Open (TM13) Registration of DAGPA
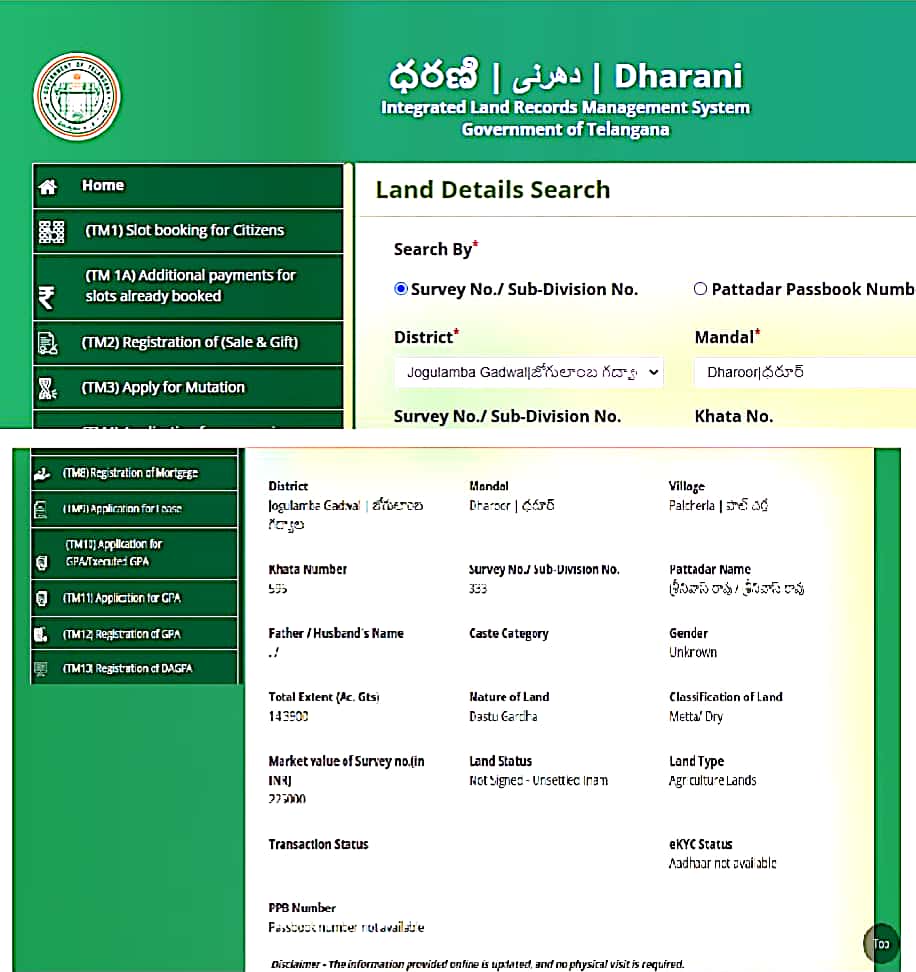Viewport: 916px width, 972px height. click(134, 668)
